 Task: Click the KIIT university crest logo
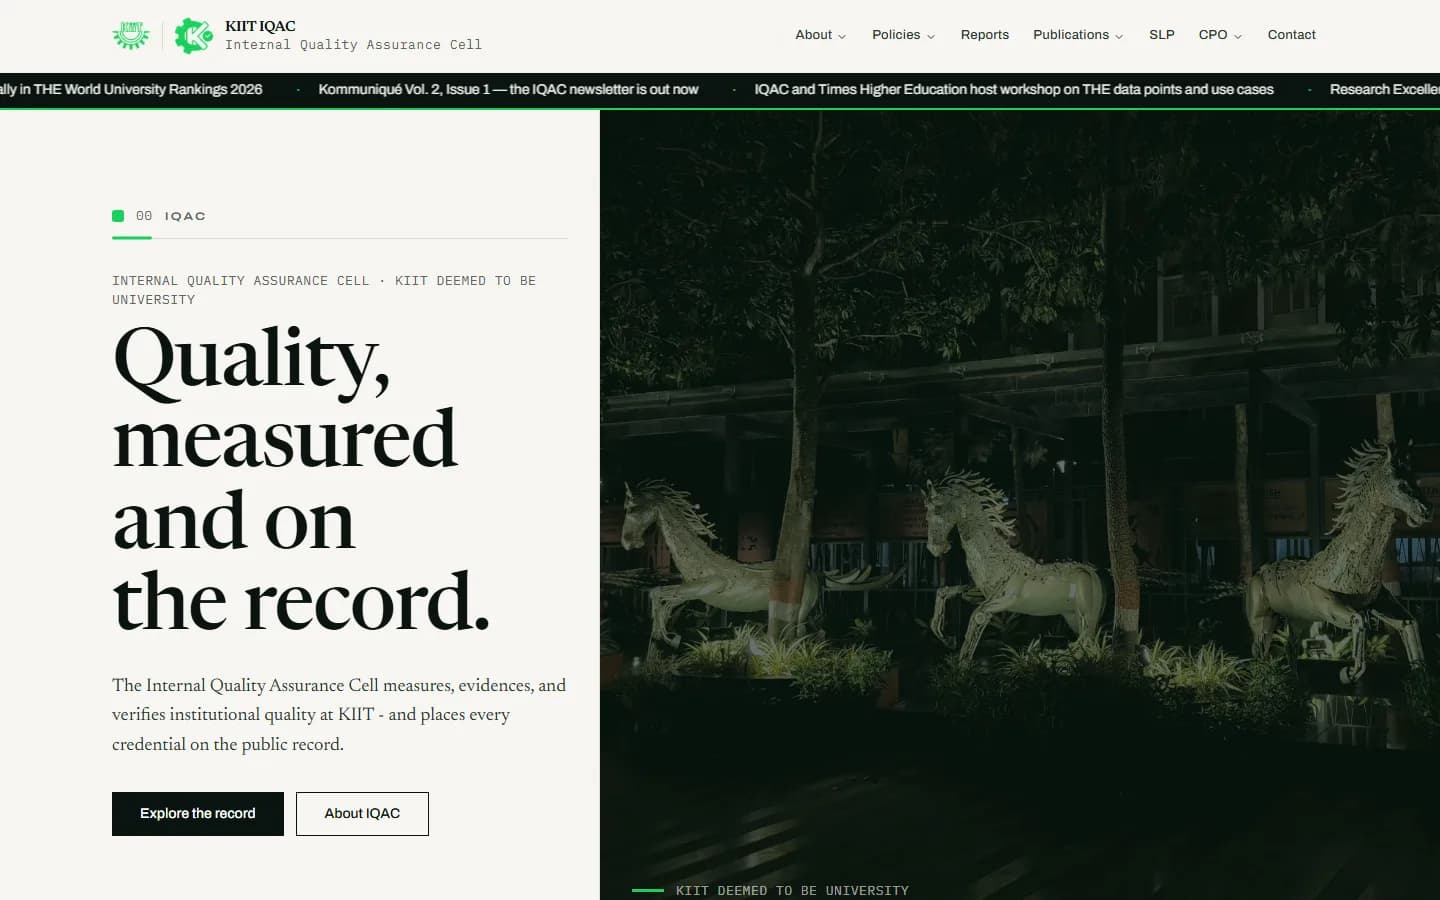[x=131, y=35]
